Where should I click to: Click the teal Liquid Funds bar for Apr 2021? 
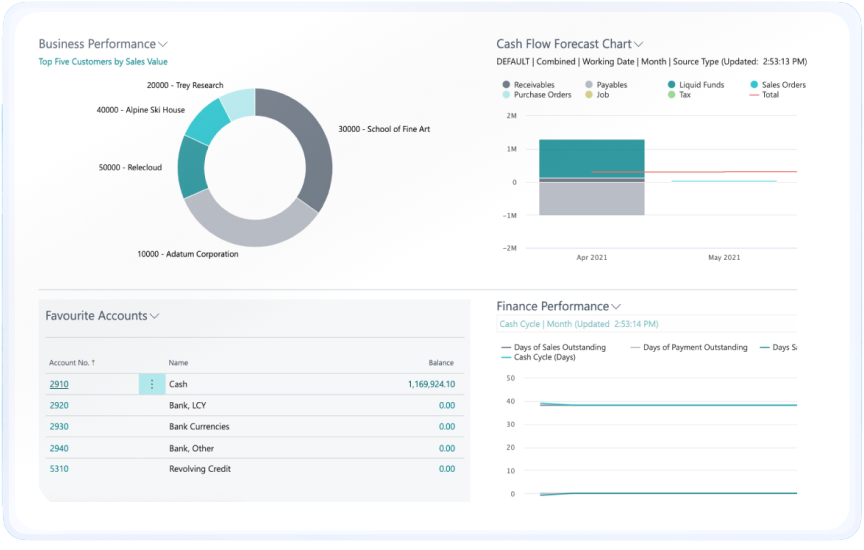(x=592, y=158)
